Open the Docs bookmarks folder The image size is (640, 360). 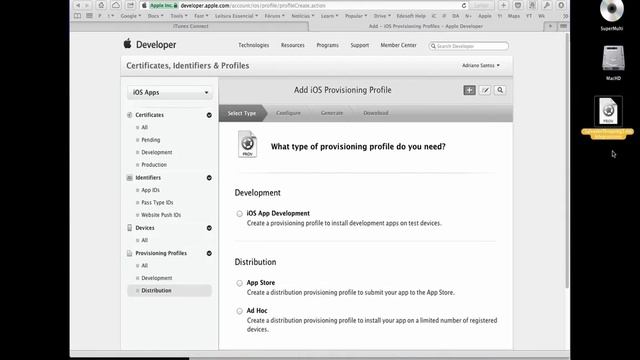[x=155, y=16]
